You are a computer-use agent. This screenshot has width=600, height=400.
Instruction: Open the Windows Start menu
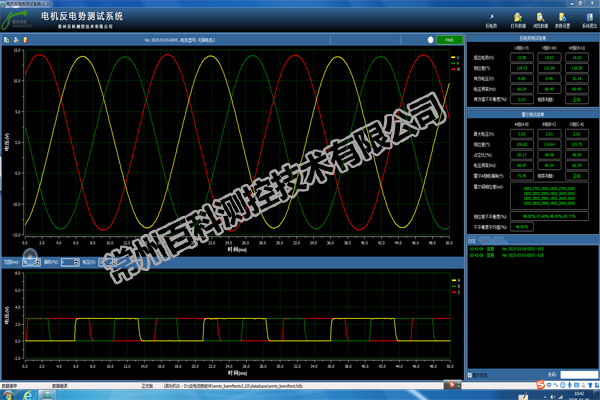[8, 393]
